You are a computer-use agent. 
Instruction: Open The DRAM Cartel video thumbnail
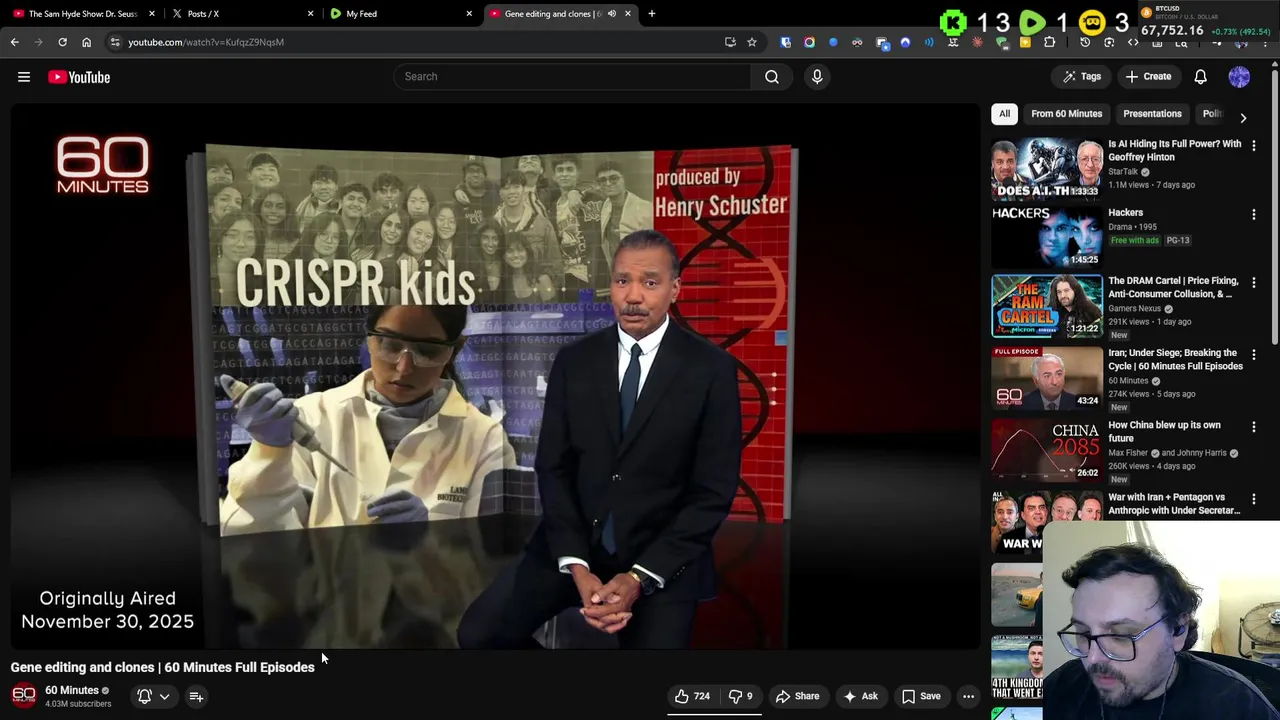[1047, 306]
